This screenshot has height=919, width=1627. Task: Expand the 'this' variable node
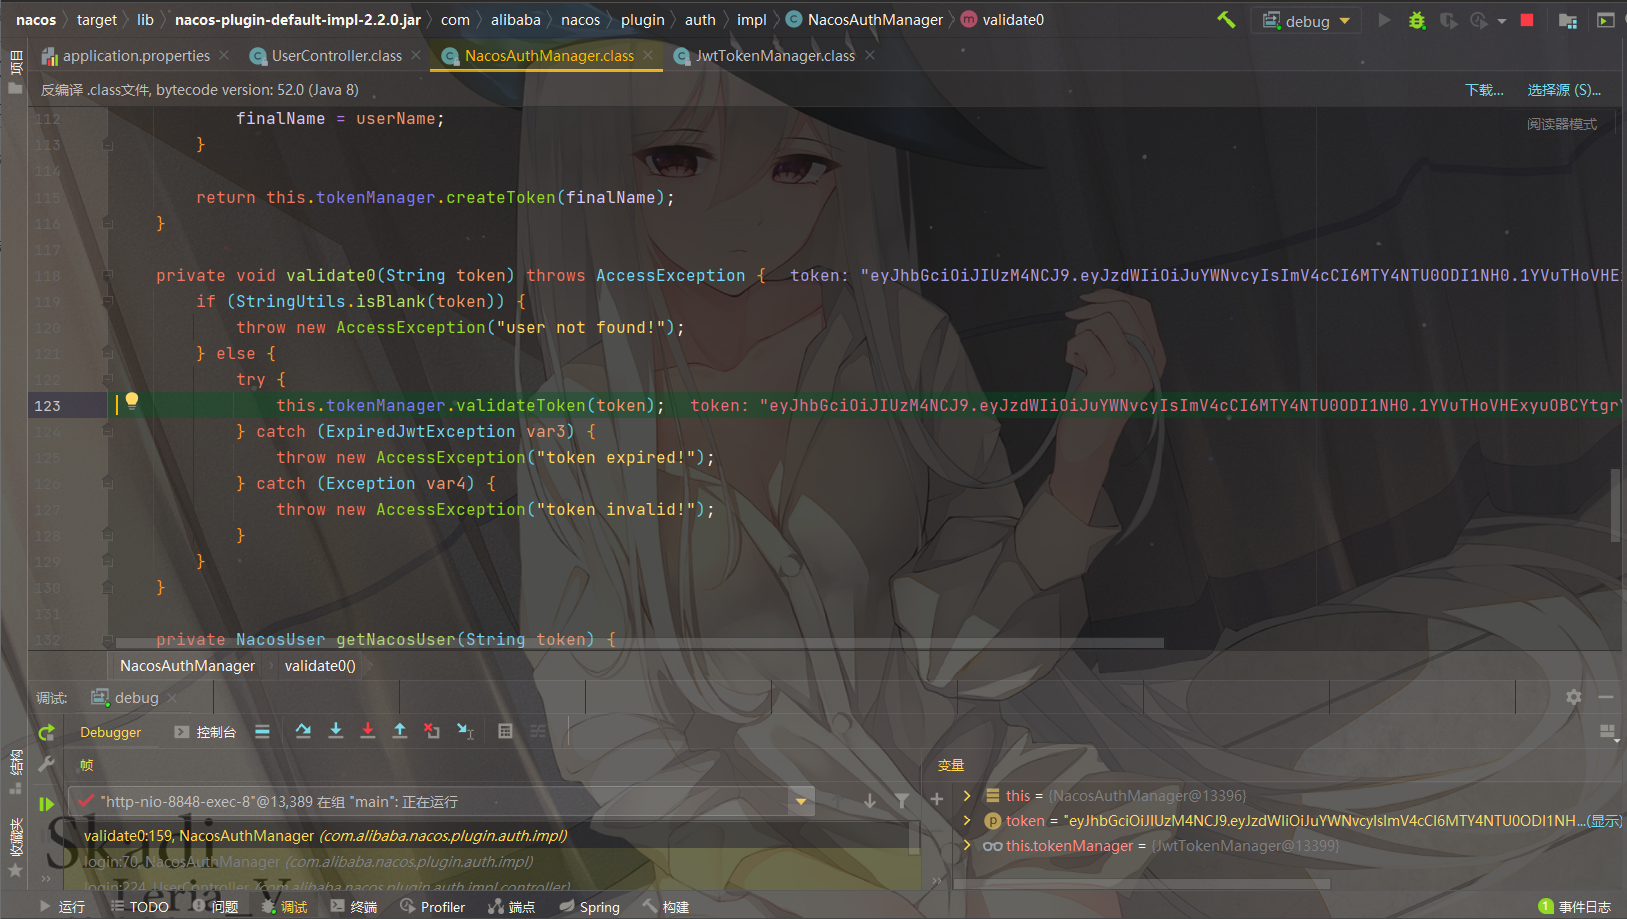pos(967,796)
